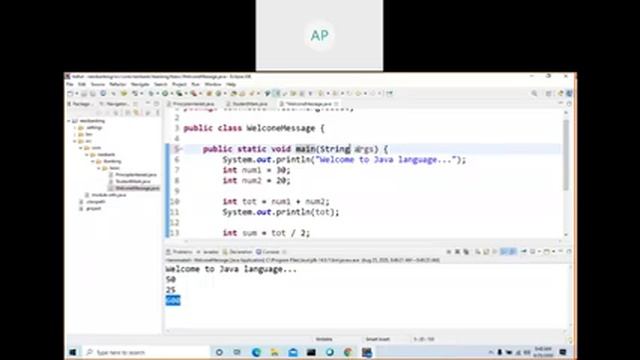This screenshot has height=360, width=640.
Task: Click the taskbar search box
Action: pos(146,352)
